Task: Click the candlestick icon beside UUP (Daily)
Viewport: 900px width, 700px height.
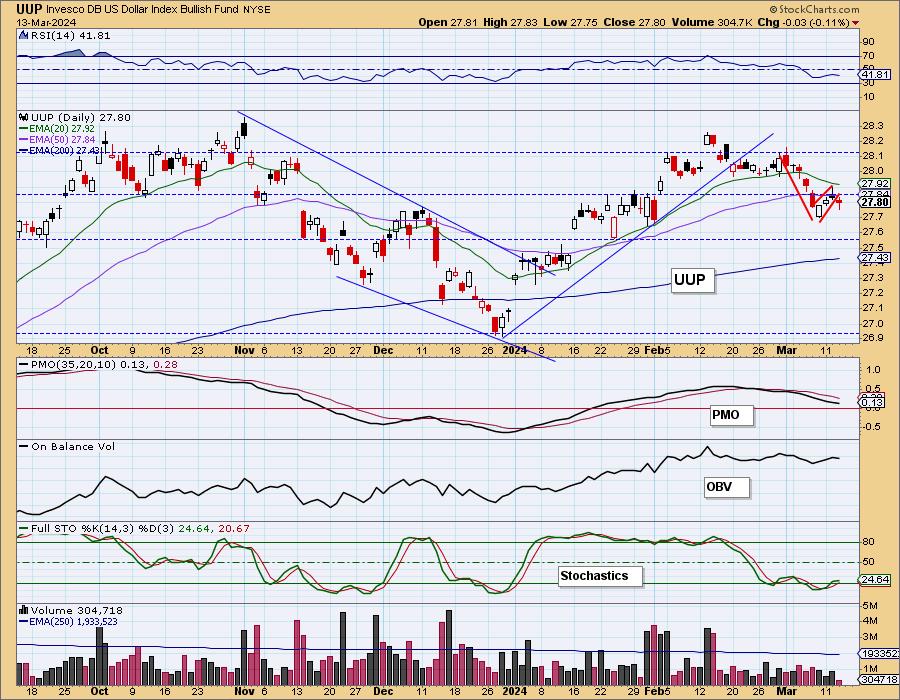Action: (x=24, y=117)
